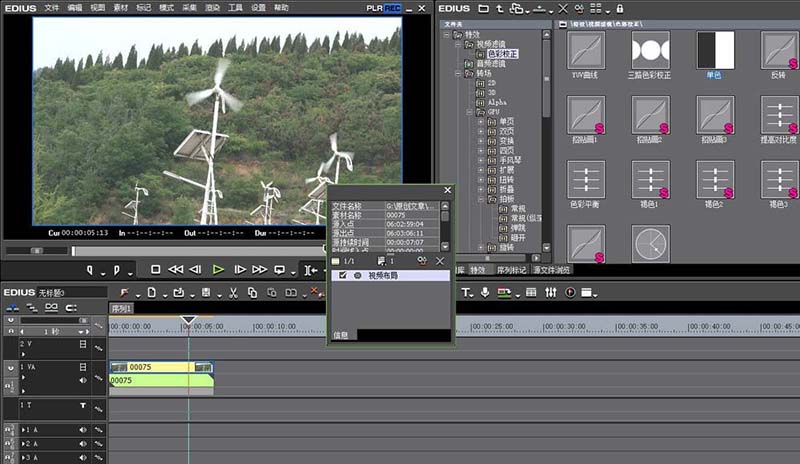800x464 pixels.
Task: Select the 序列1 sequence tab
Action: coord(121,308)
